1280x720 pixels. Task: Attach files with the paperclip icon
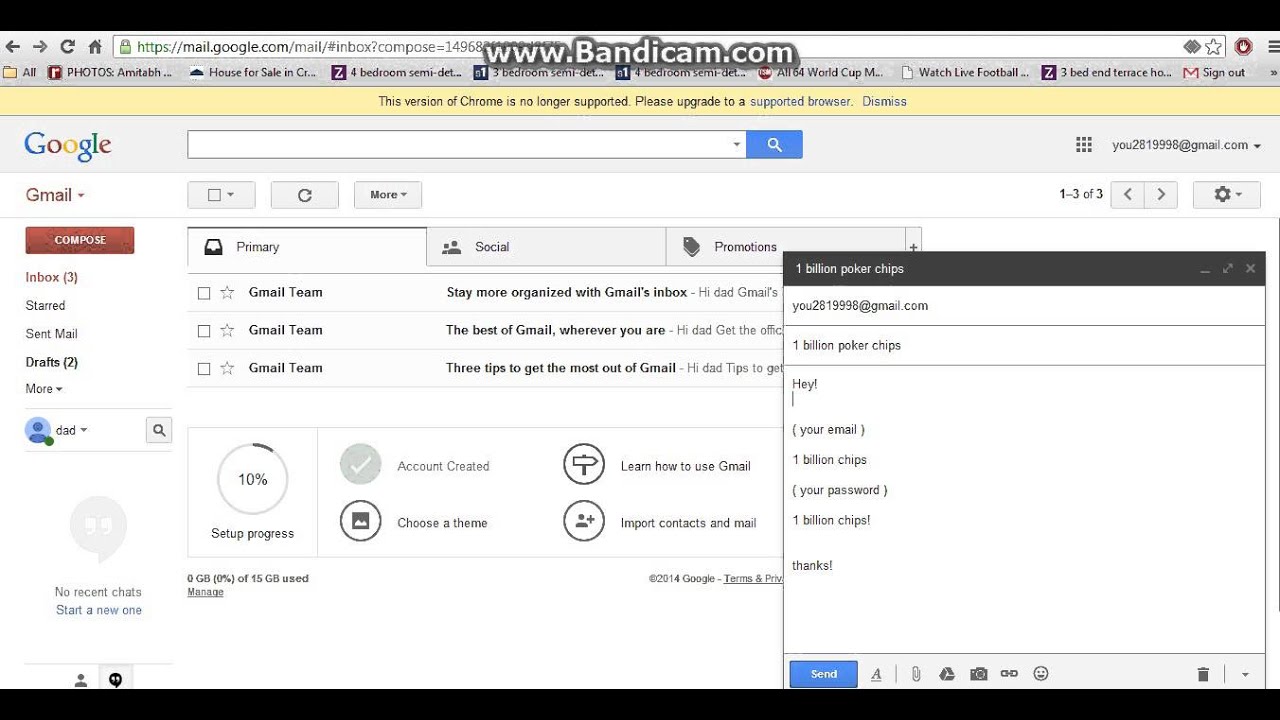coord(915,674)
